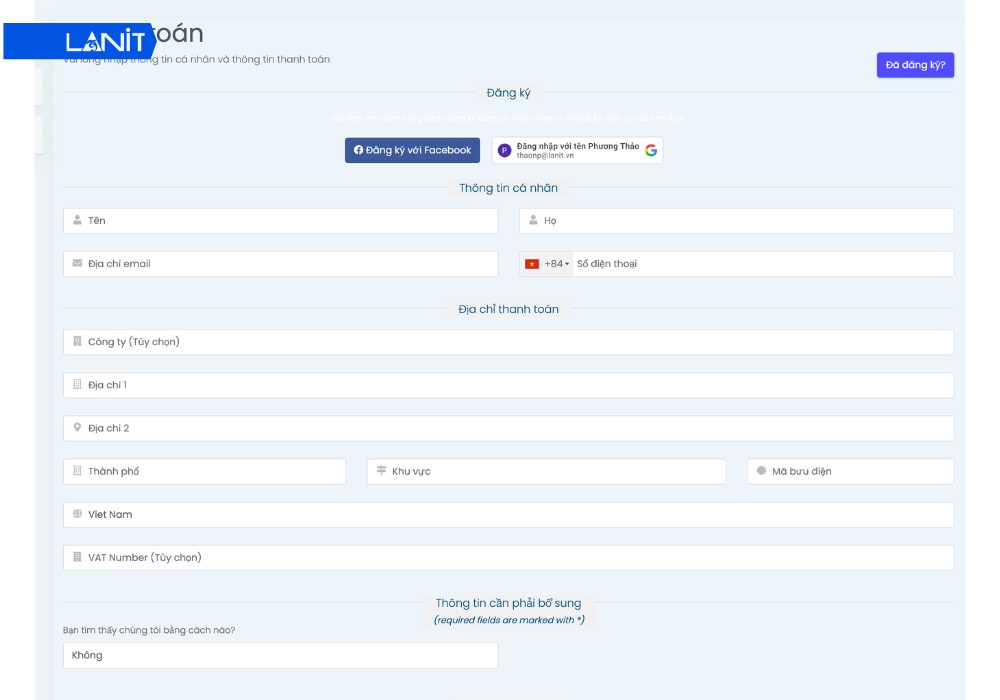Click the Đã đăng ký? button
This screenshot has height=700, width=1000.
pyautogui.click(x=915, y=65)
